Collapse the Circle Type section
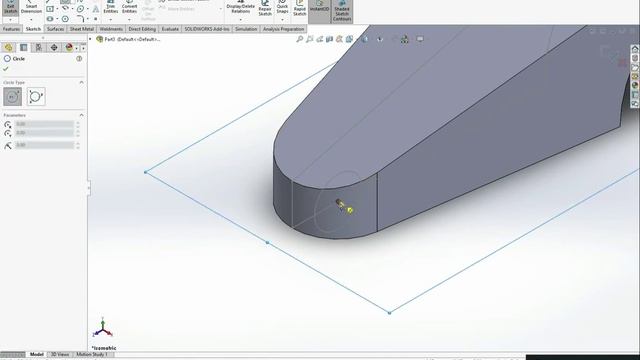 (x=81, y=82)
